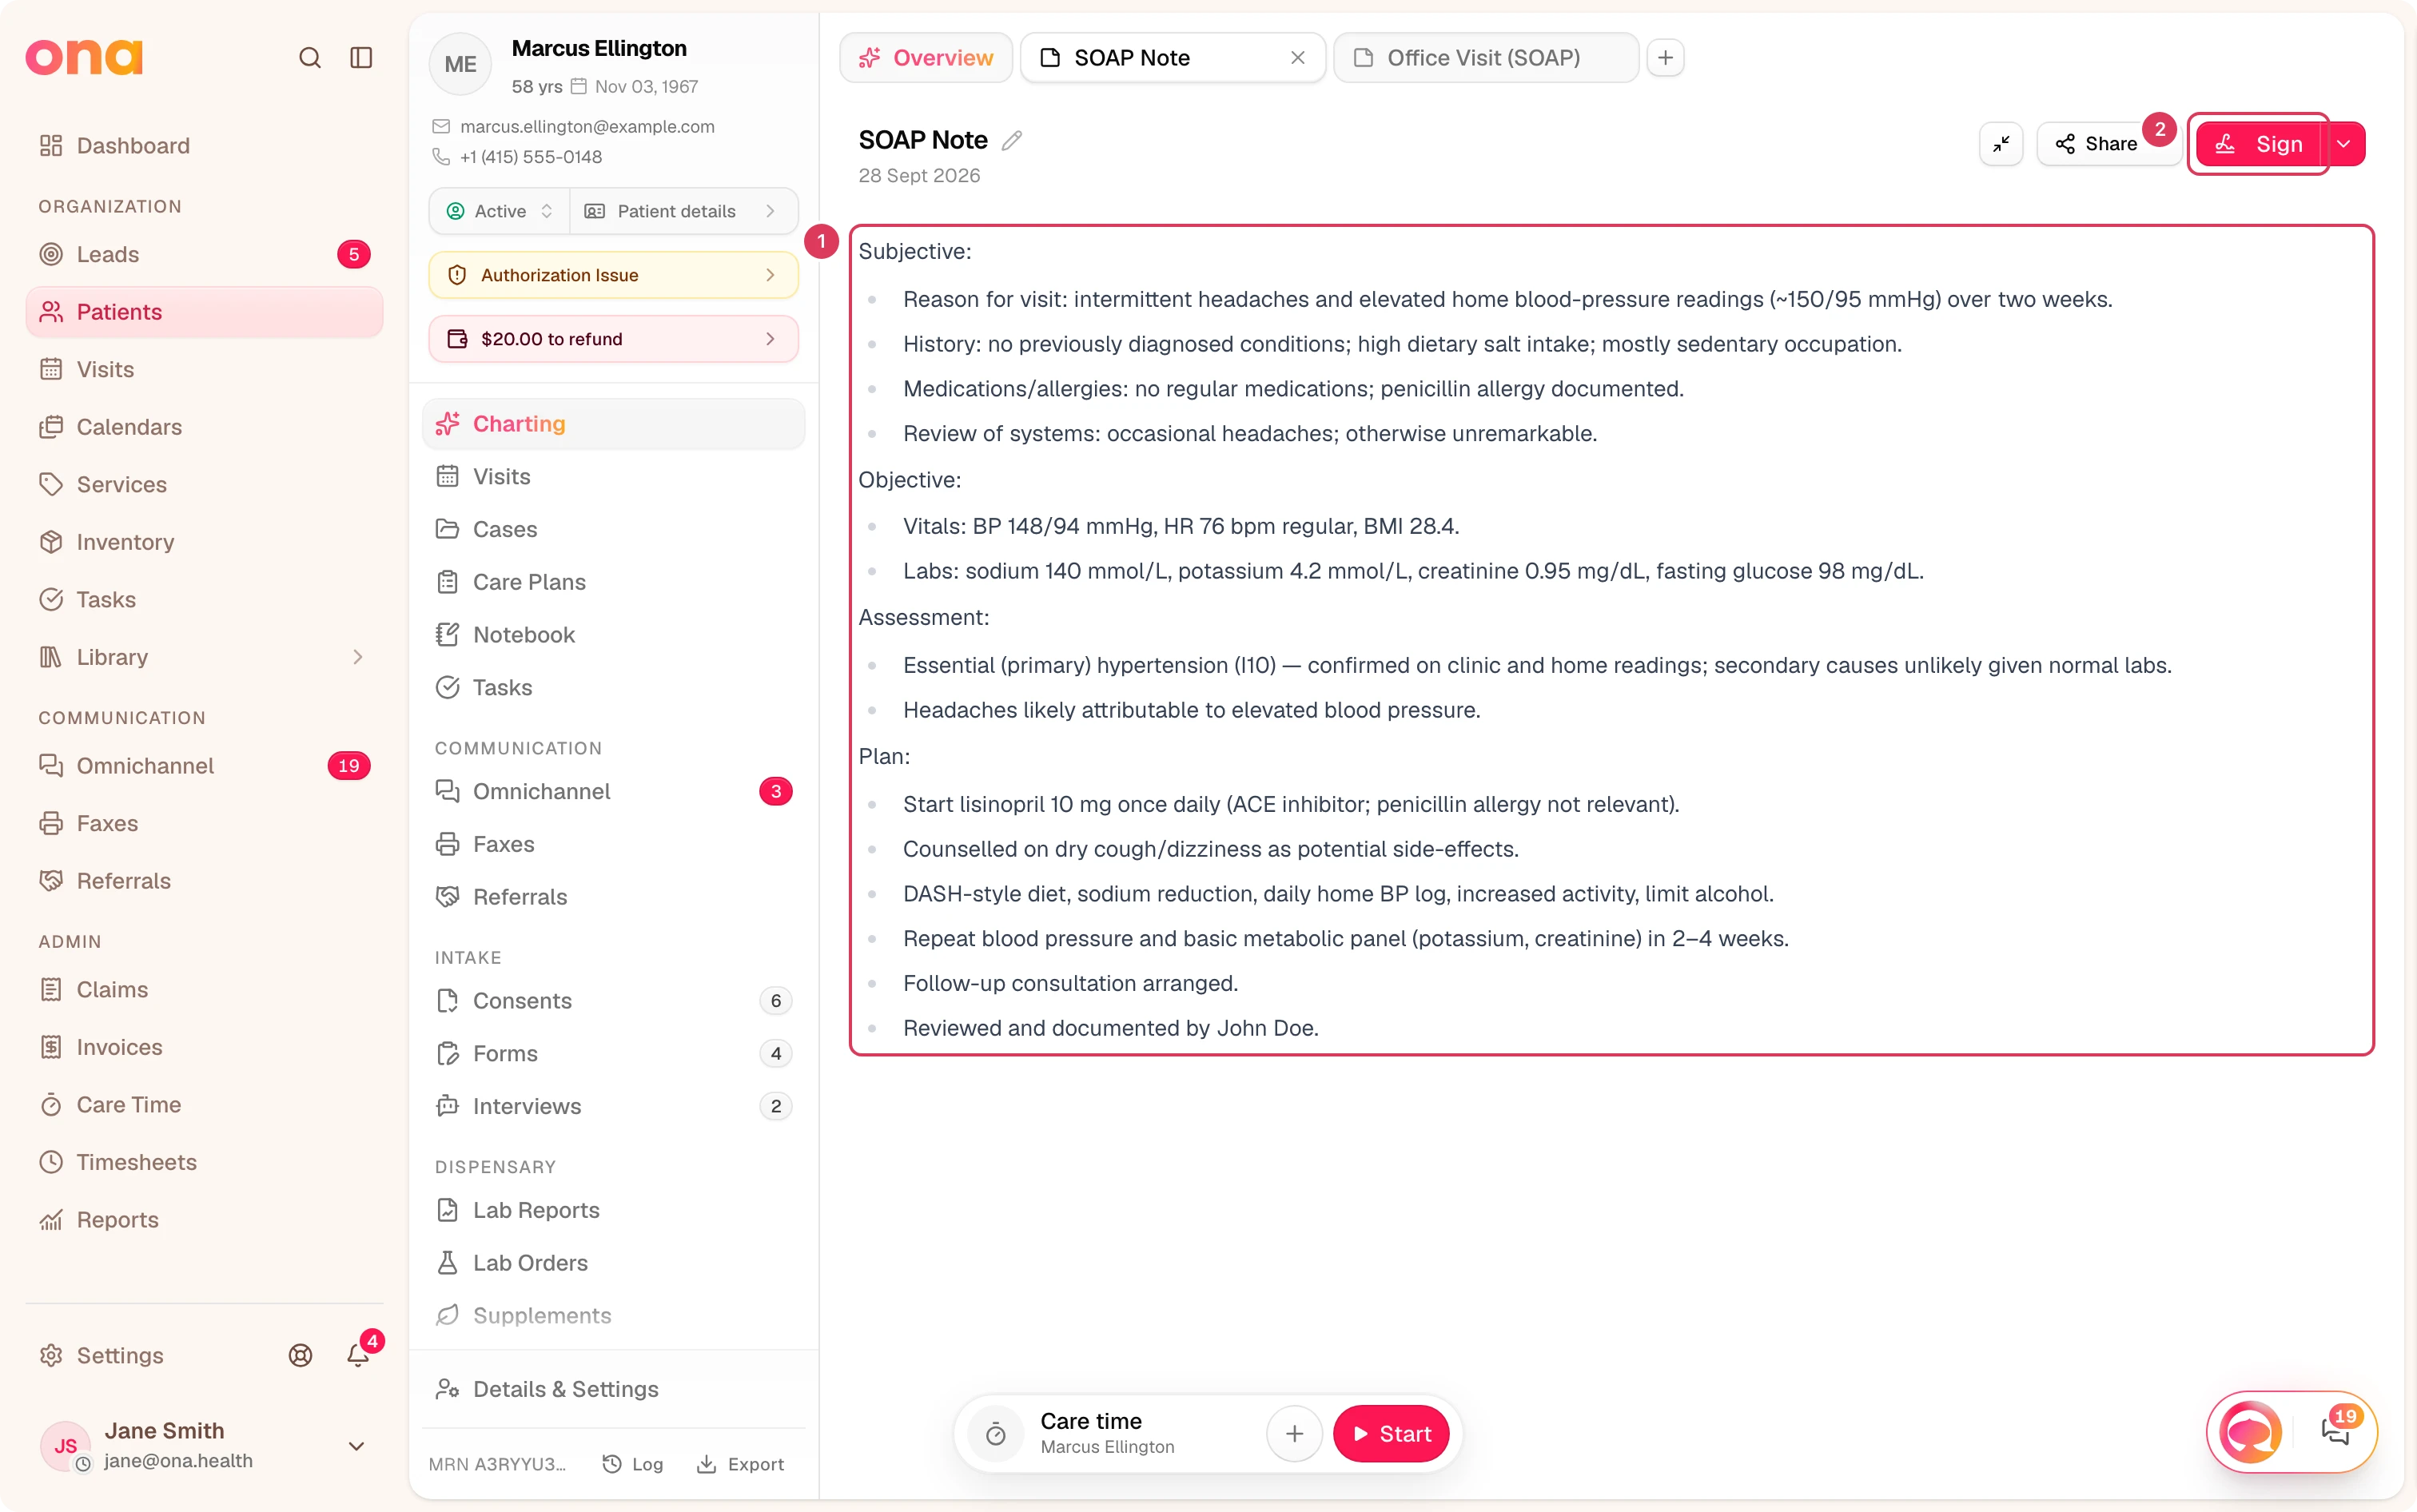Image resolution: width=2417 pixels, height=1512 pixels.
Task: Open the Ona assistant chat bubble
Action: click(x=2250, y=1432)
